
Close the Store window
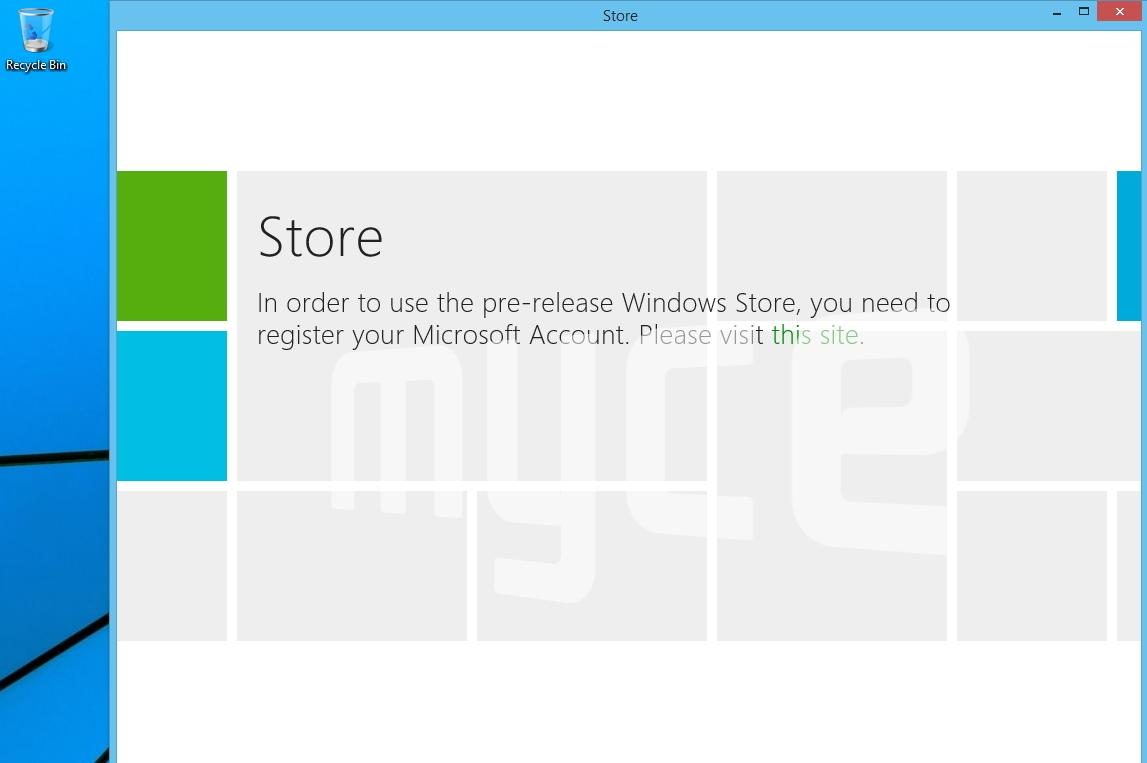click(x=1119, y=11)
